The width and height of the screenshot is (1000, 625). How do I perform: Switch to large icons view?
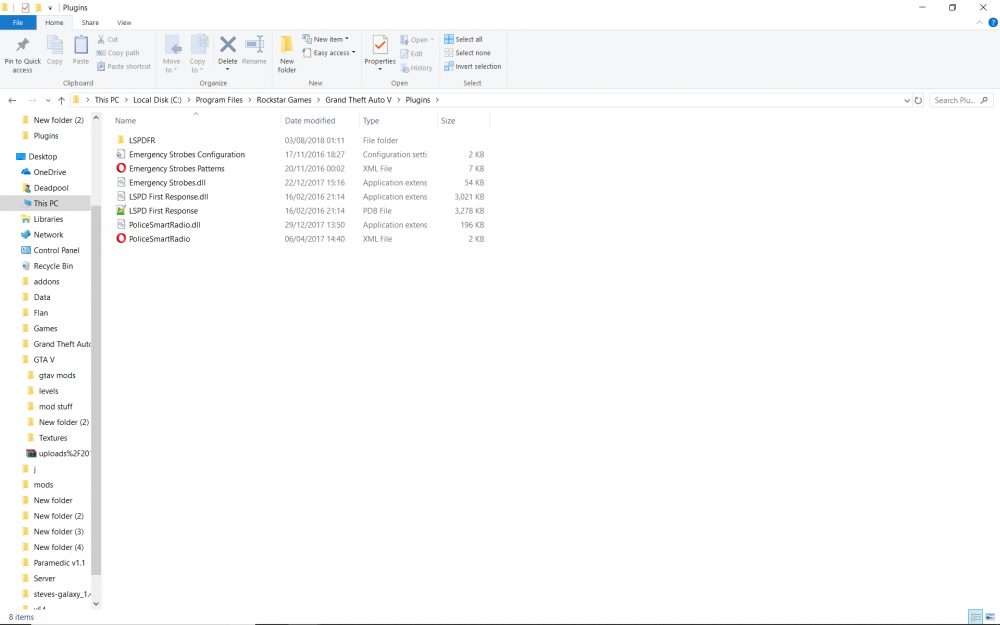[x=990, y=617]
